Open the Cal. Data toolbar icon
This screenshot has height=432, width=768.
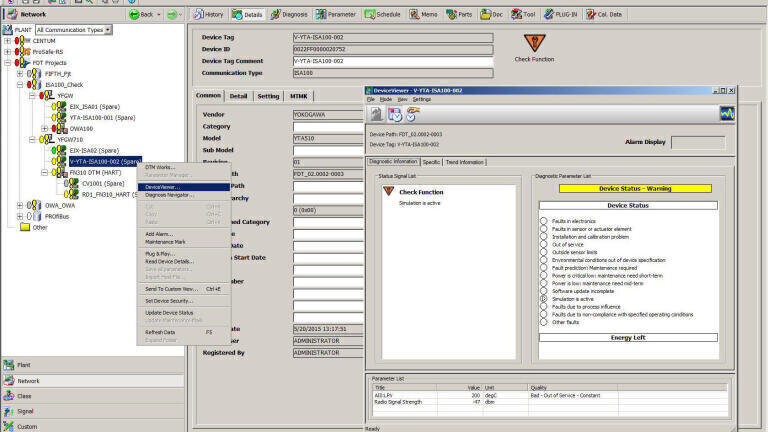591,14
